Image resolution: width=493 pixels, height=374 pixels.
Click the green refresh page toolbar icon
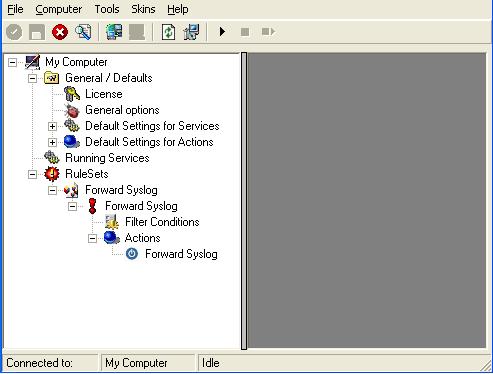point(168,32)
